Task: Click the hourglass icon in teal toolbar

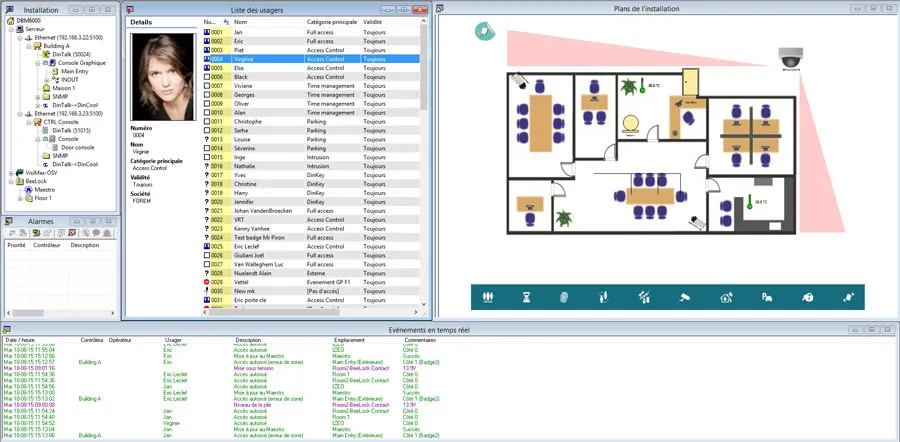Action: tap(526, 297)
